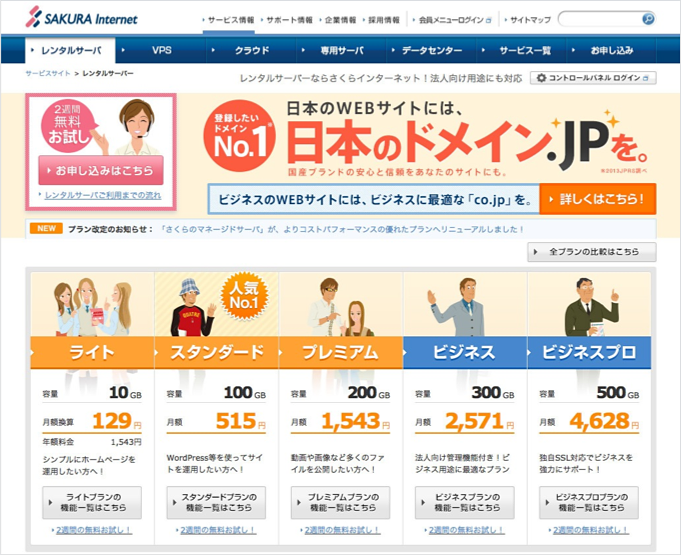Click the 2,571円 monthly price
This screenshot has width=681, height=555.
(x=480, y=421)
